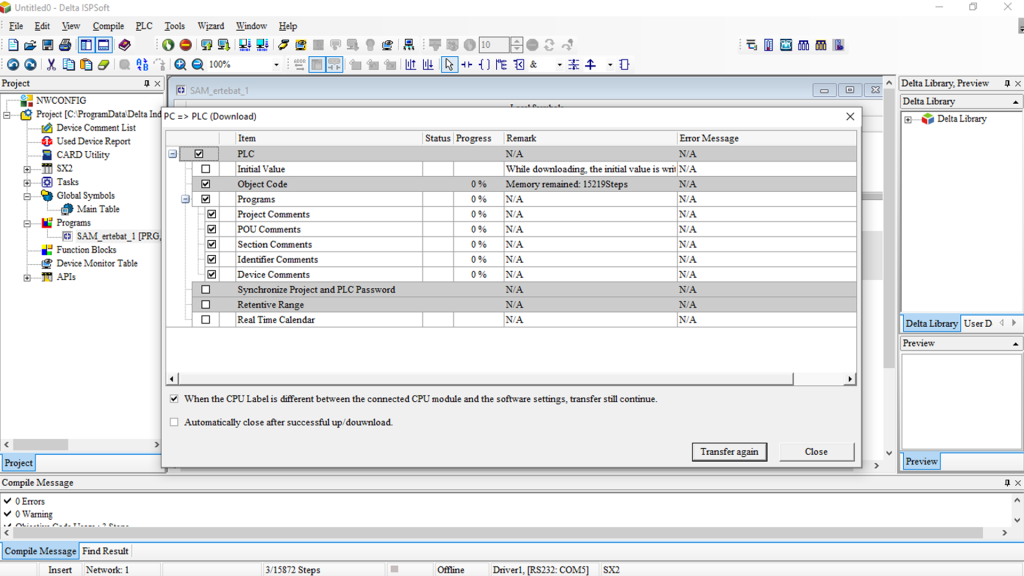Zoom in with the magnifier plus icon
The width and height of the screenshot is (1024, 576).
coord(180,65)
